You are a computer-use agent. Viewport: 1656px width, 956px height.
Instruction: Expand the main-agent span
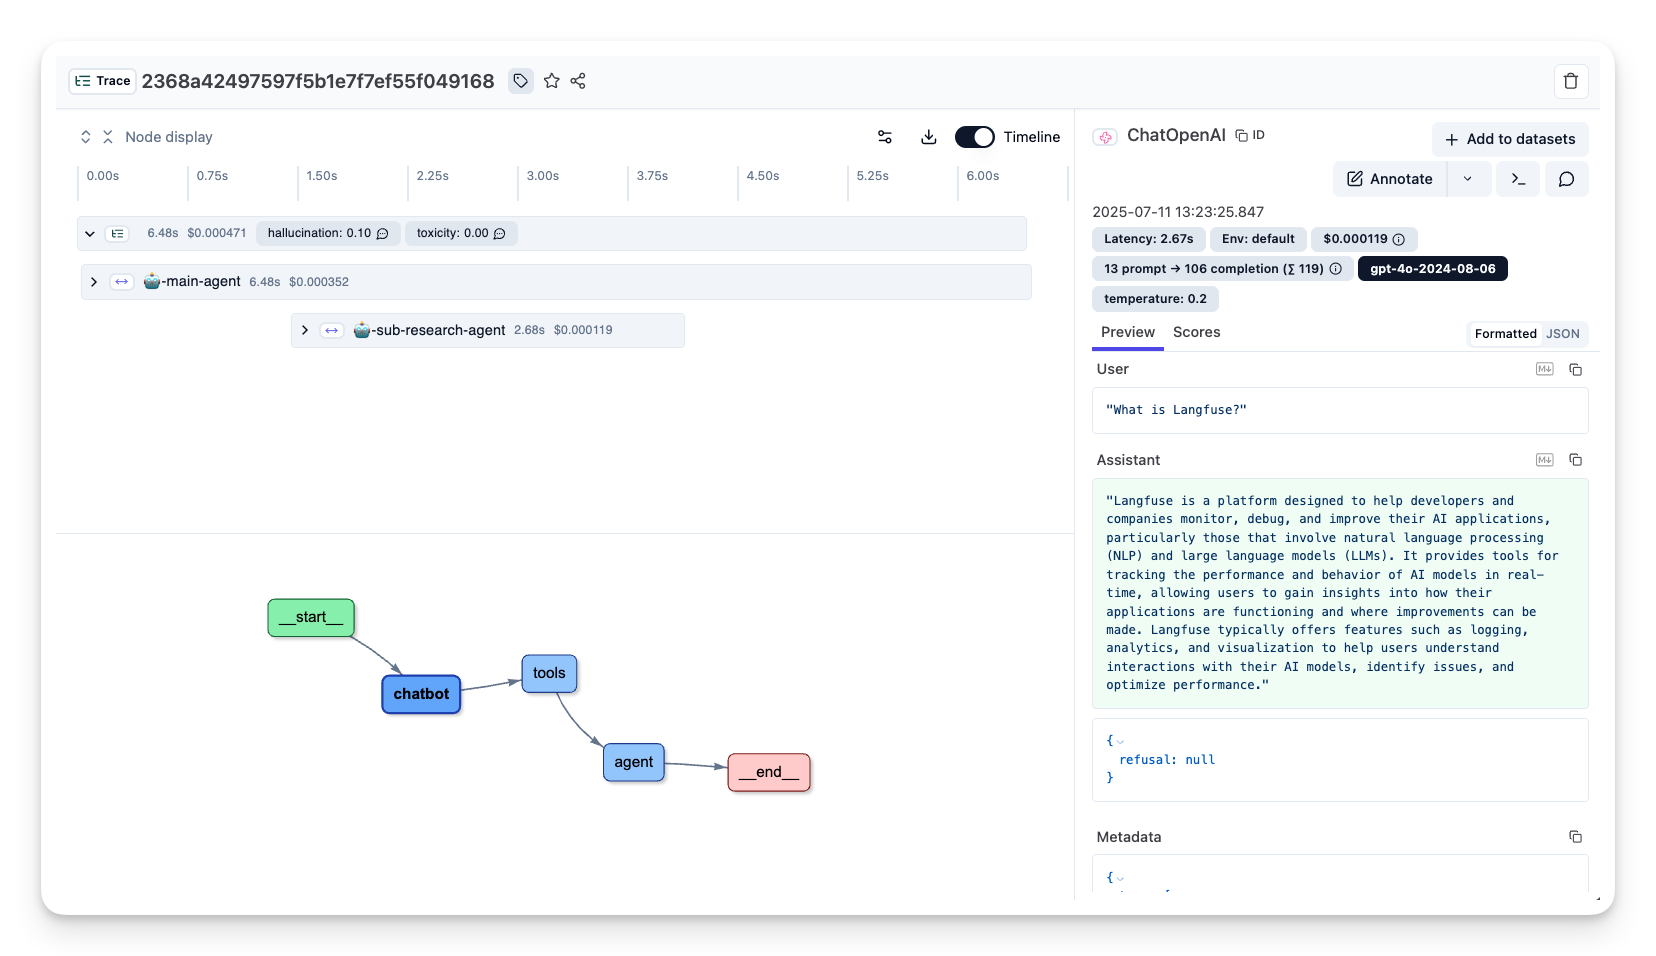tap(94, 282)
